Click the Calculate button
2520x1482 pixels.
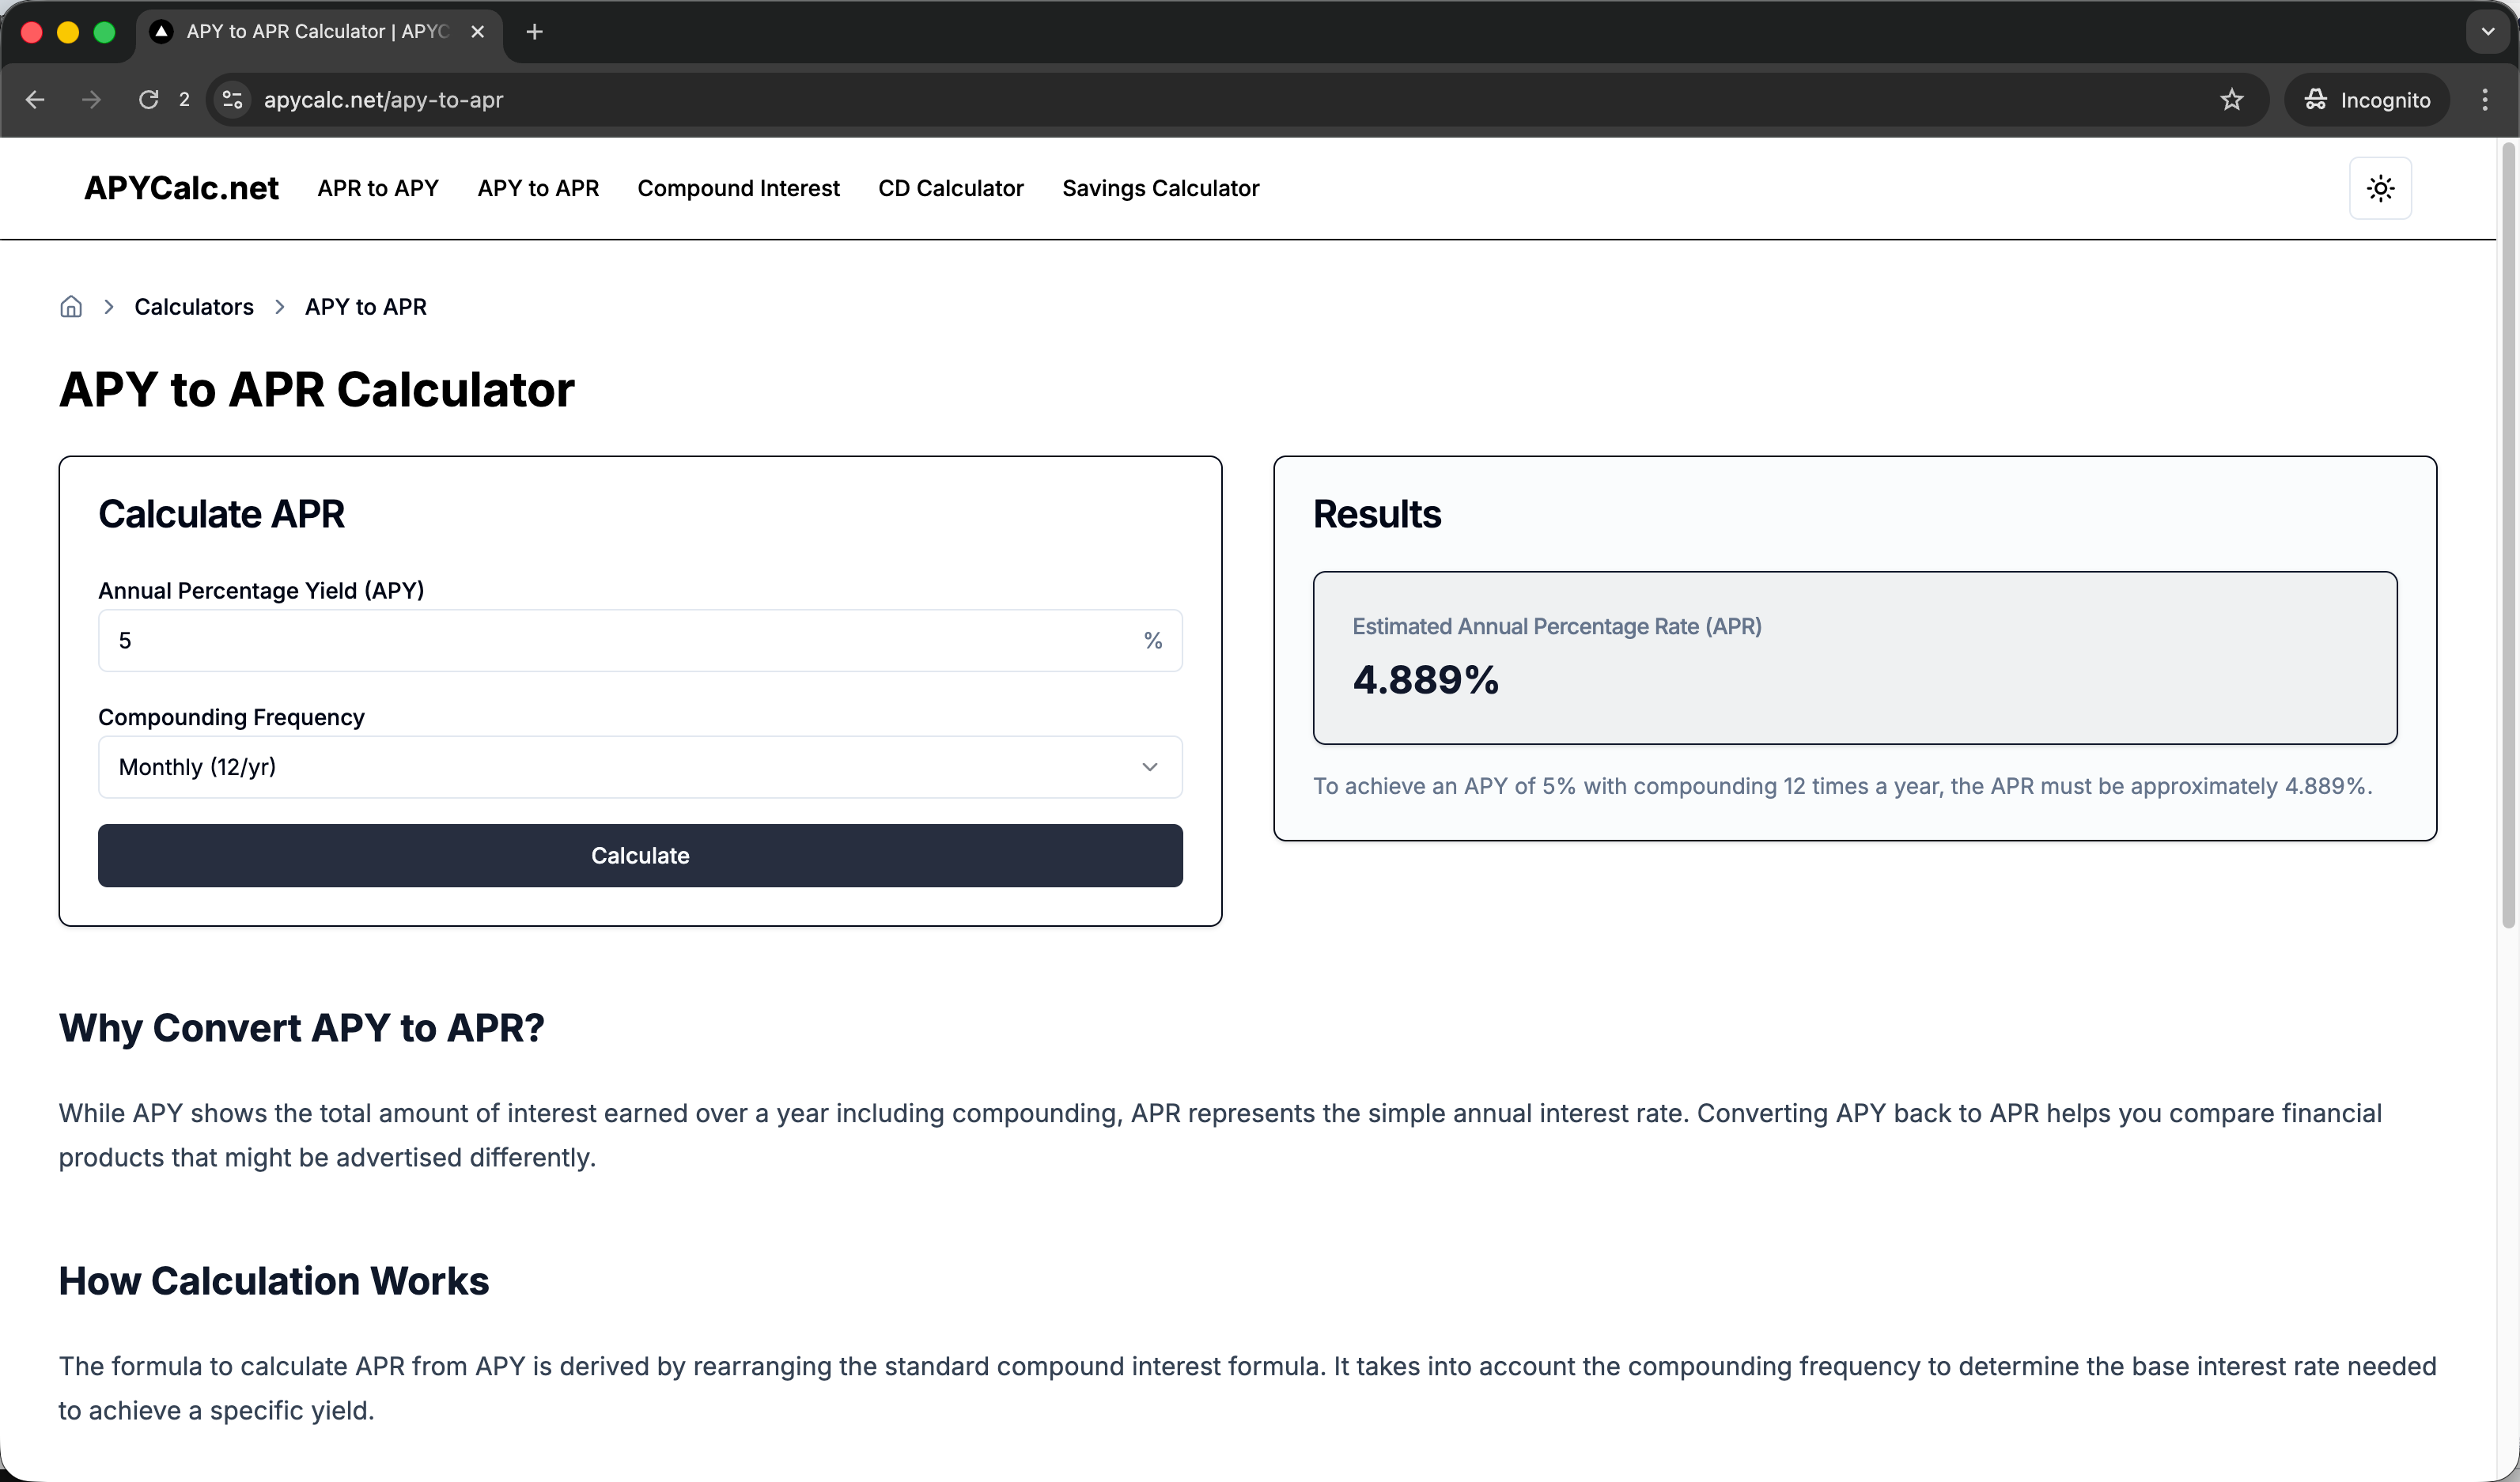[x=639, y=855]
